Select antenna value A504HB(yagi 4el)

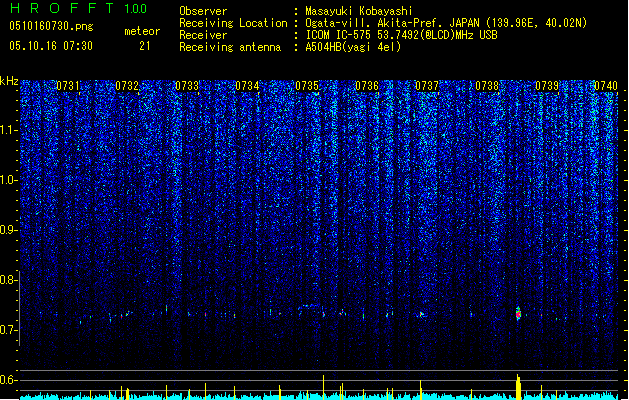(x=353, y=47)
